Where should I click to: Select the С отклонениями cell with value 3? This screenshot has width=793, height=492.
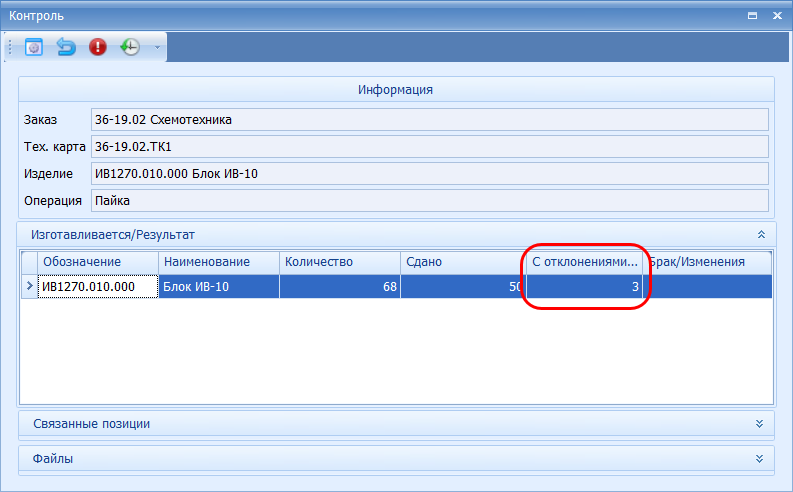pos(584,287)
